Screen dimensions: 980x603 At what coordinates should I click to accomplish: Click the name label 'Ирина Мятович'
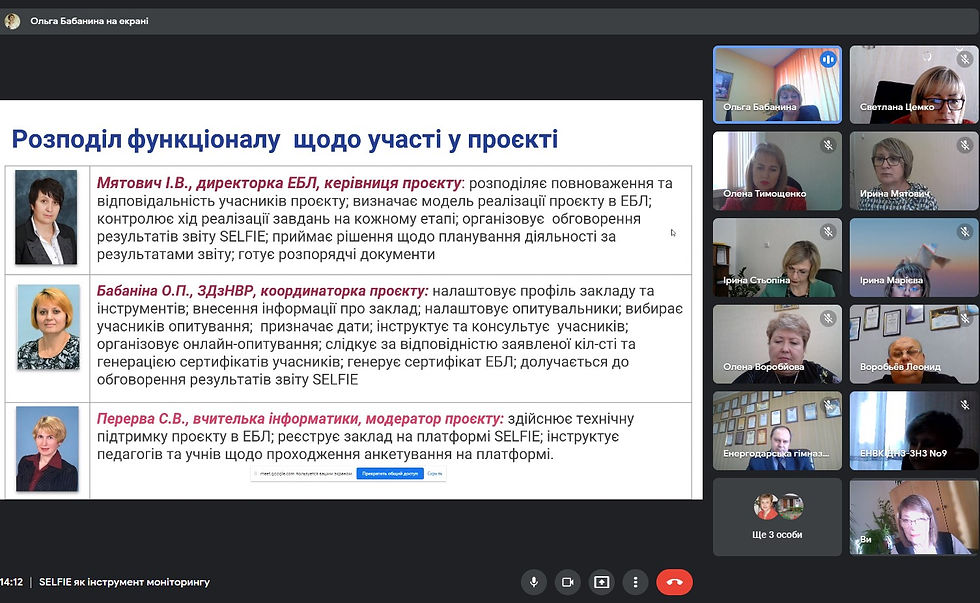pyautogui.click(x=895, y=194)
